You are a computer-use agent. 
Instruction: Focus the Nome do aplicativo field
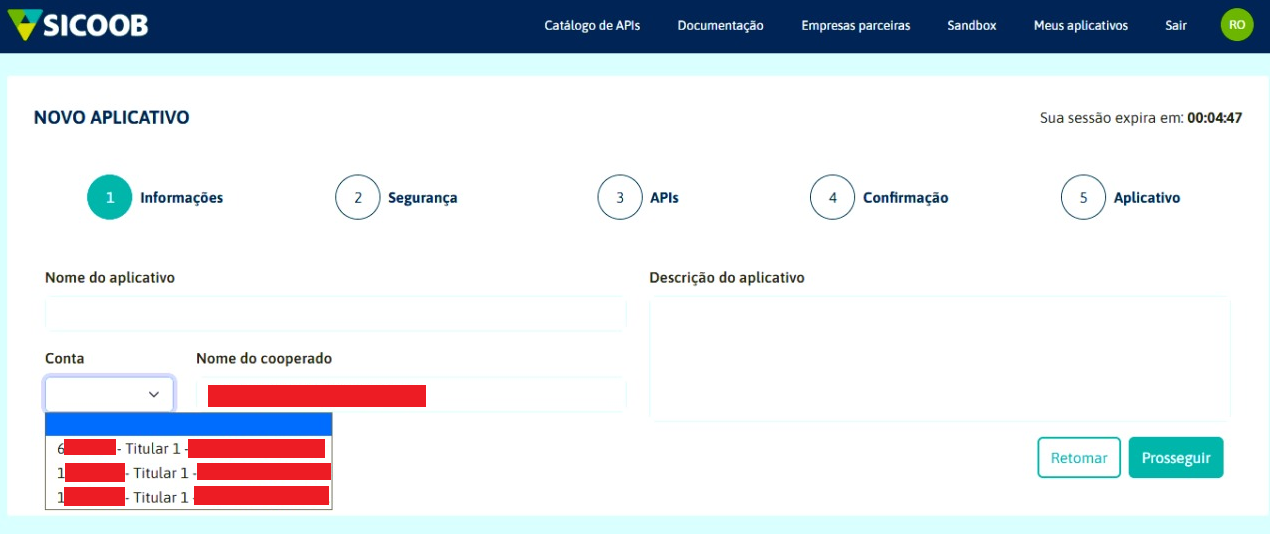335,314
